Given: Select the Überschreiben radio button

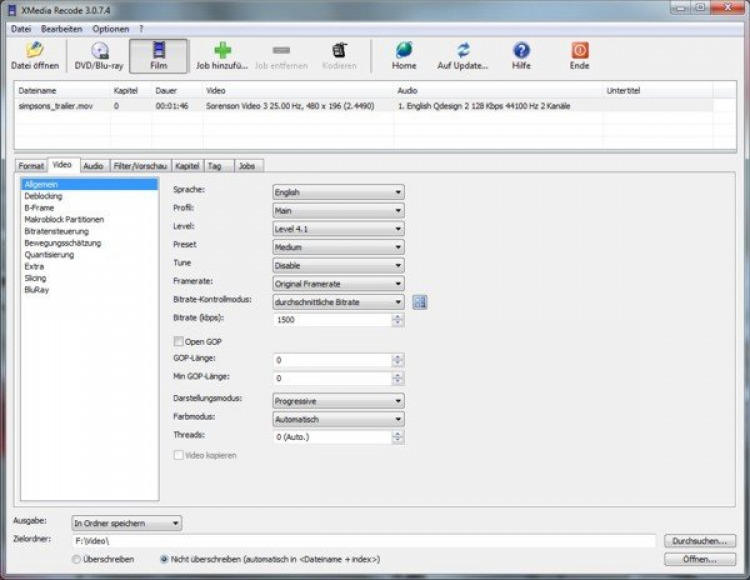Looking at the screenshot, I should click(x=77, y=559).
